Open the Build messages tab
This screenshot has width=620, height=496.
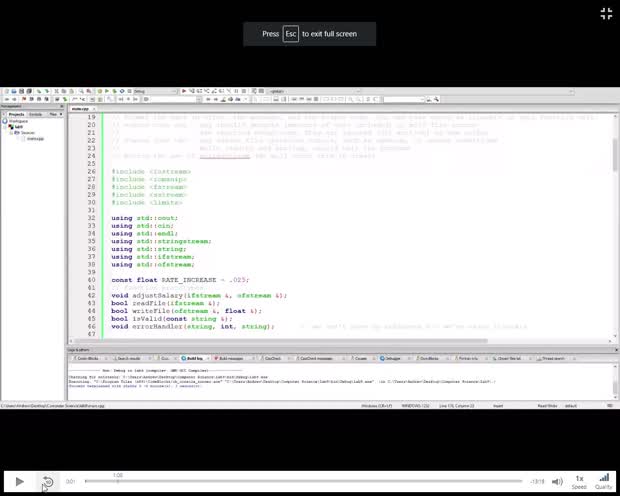230,358
